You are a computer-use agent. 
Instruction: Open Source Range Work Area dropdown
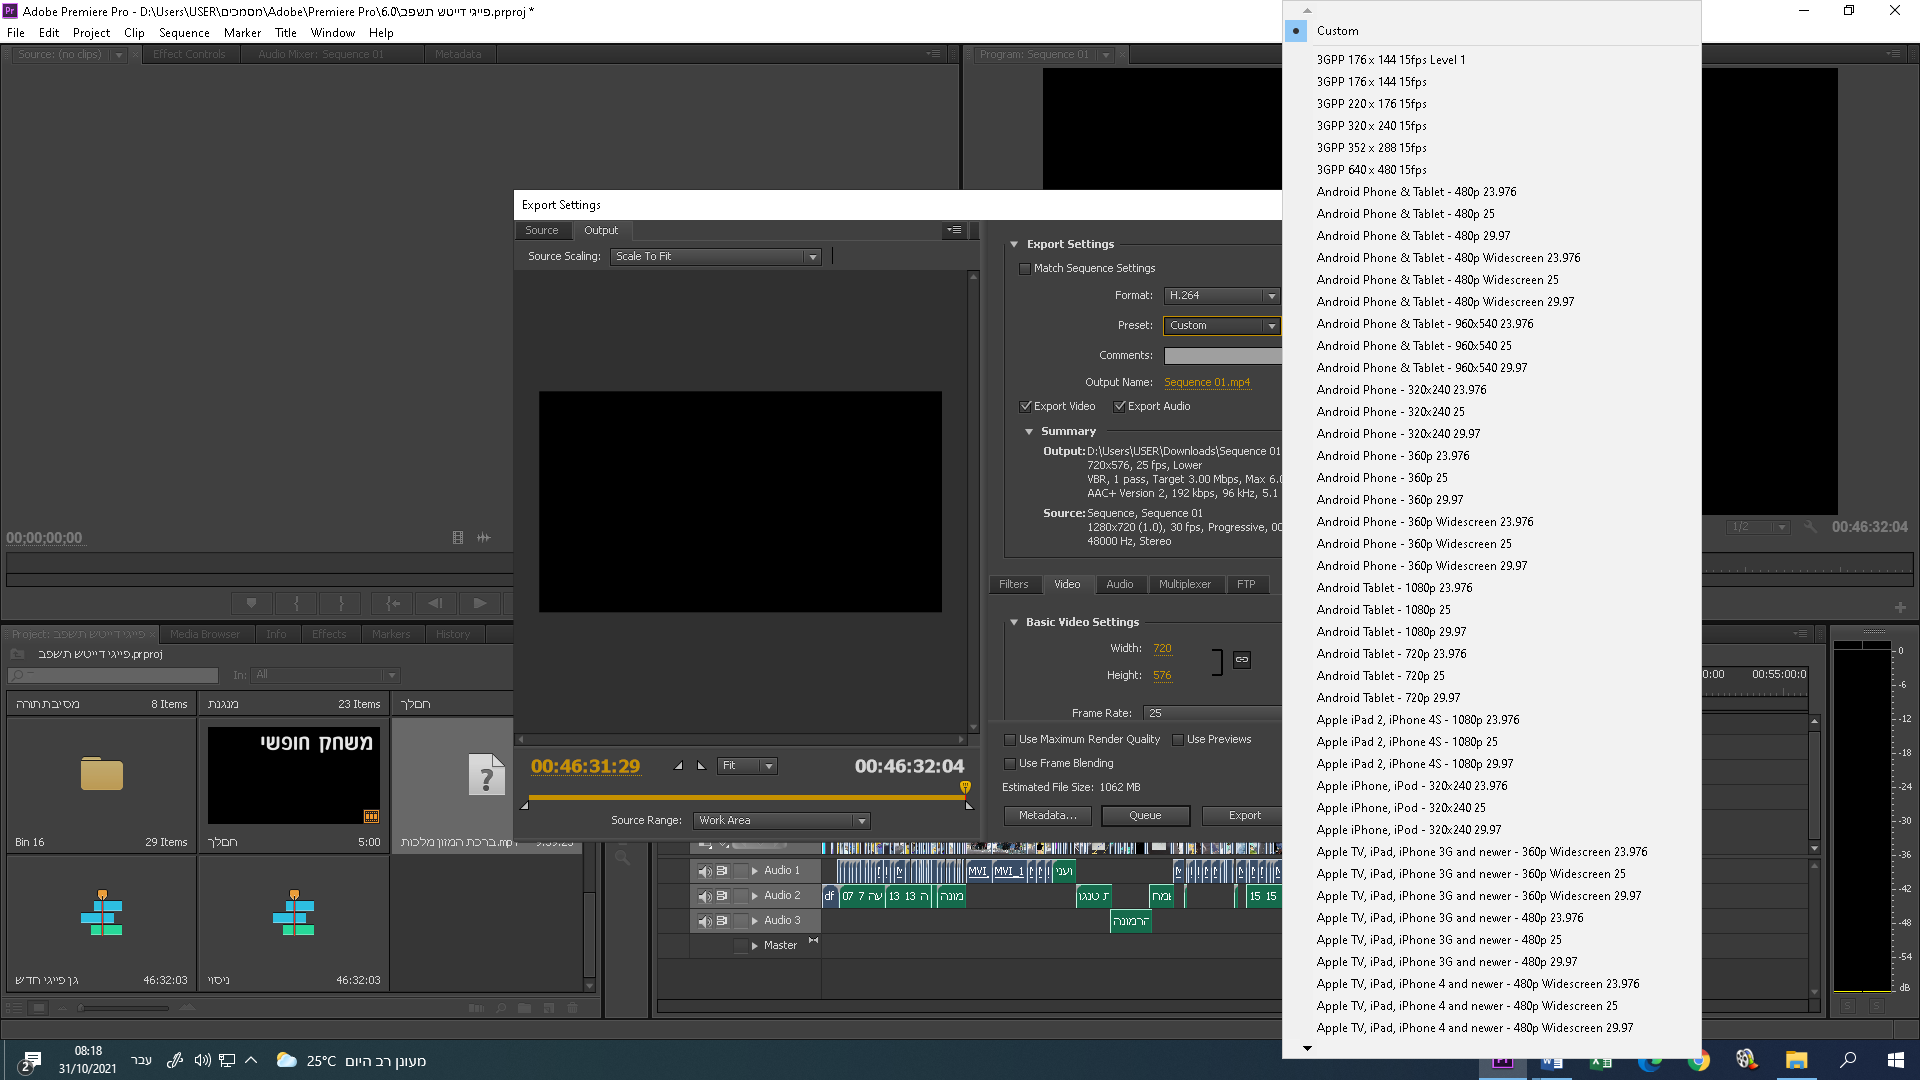point(781,821)
